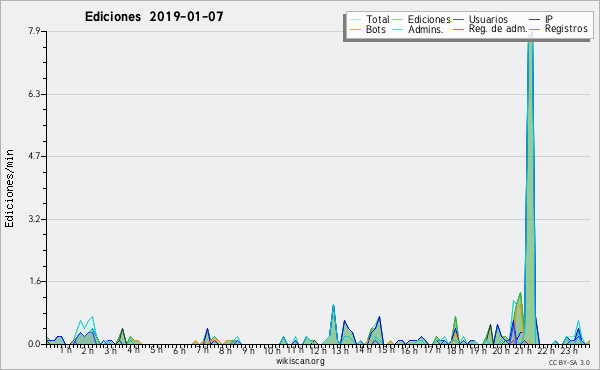Click the '4 h' x-axis label
600x370 pixels.
tap(133, 350)
